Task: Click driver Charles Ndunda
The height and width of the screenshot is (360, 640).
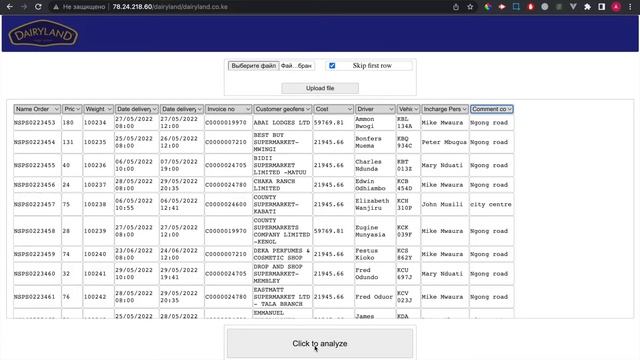Action: pyautogui.click(x=375, y=165)
